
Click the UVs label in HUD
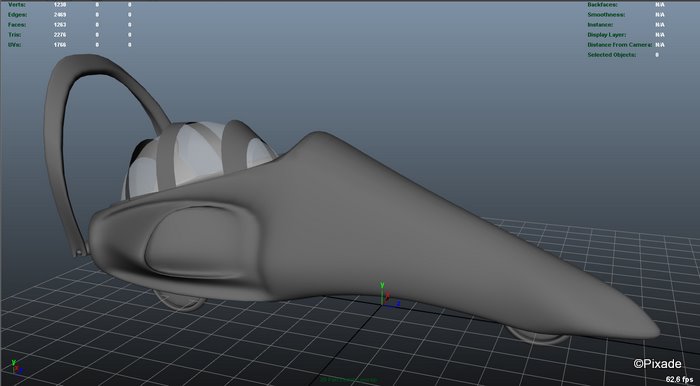tap(14, 45)
